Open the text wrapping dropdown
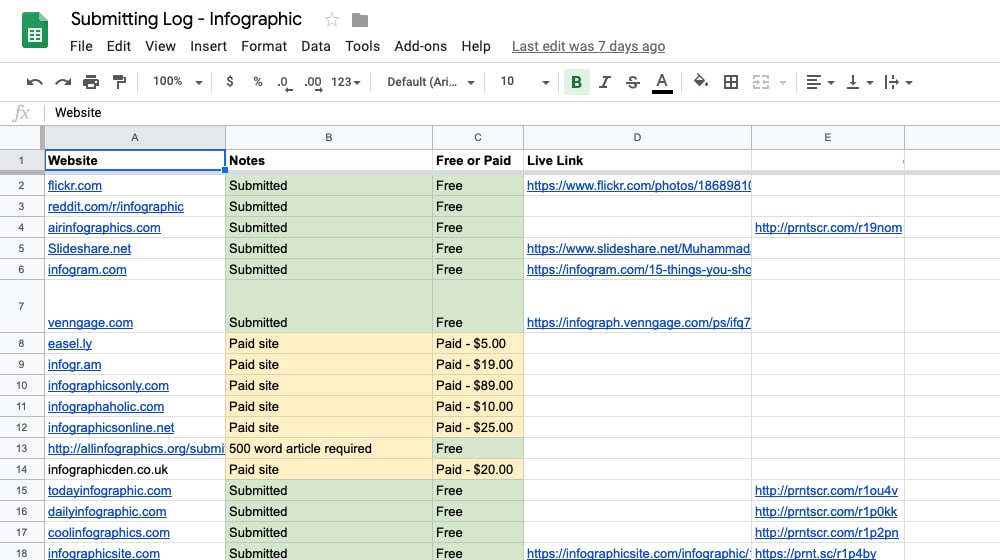Image resolution: width=1000 pixels, height=560 pixels. tap(899, 82)
